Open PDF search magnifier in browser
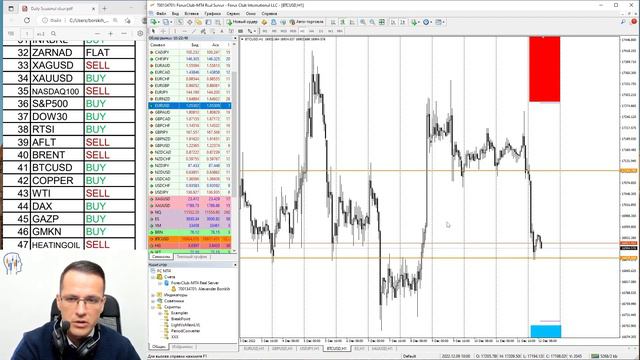The height and width of the screenshot is (360, 640). click(53, 33)
